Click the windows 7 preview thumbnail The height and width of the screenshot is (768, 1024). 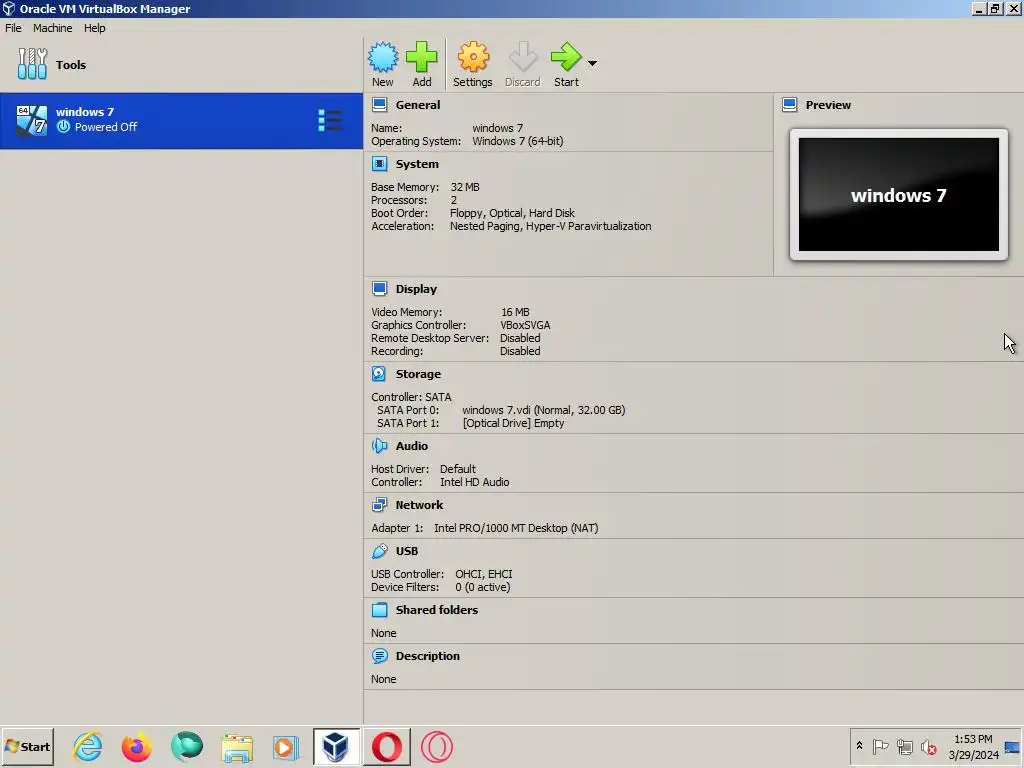pos(899,195)
